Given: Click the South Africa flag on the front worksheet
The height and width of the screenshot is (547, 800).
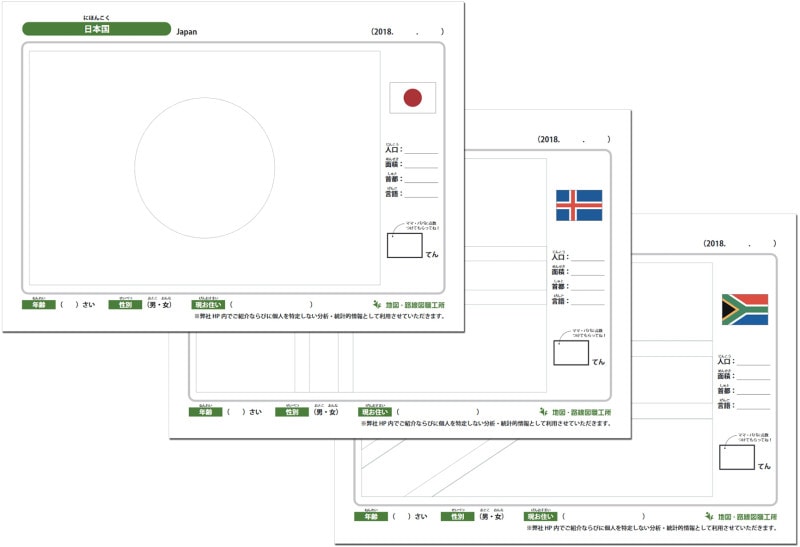Looking at the screenshot, I should point(745,309).
